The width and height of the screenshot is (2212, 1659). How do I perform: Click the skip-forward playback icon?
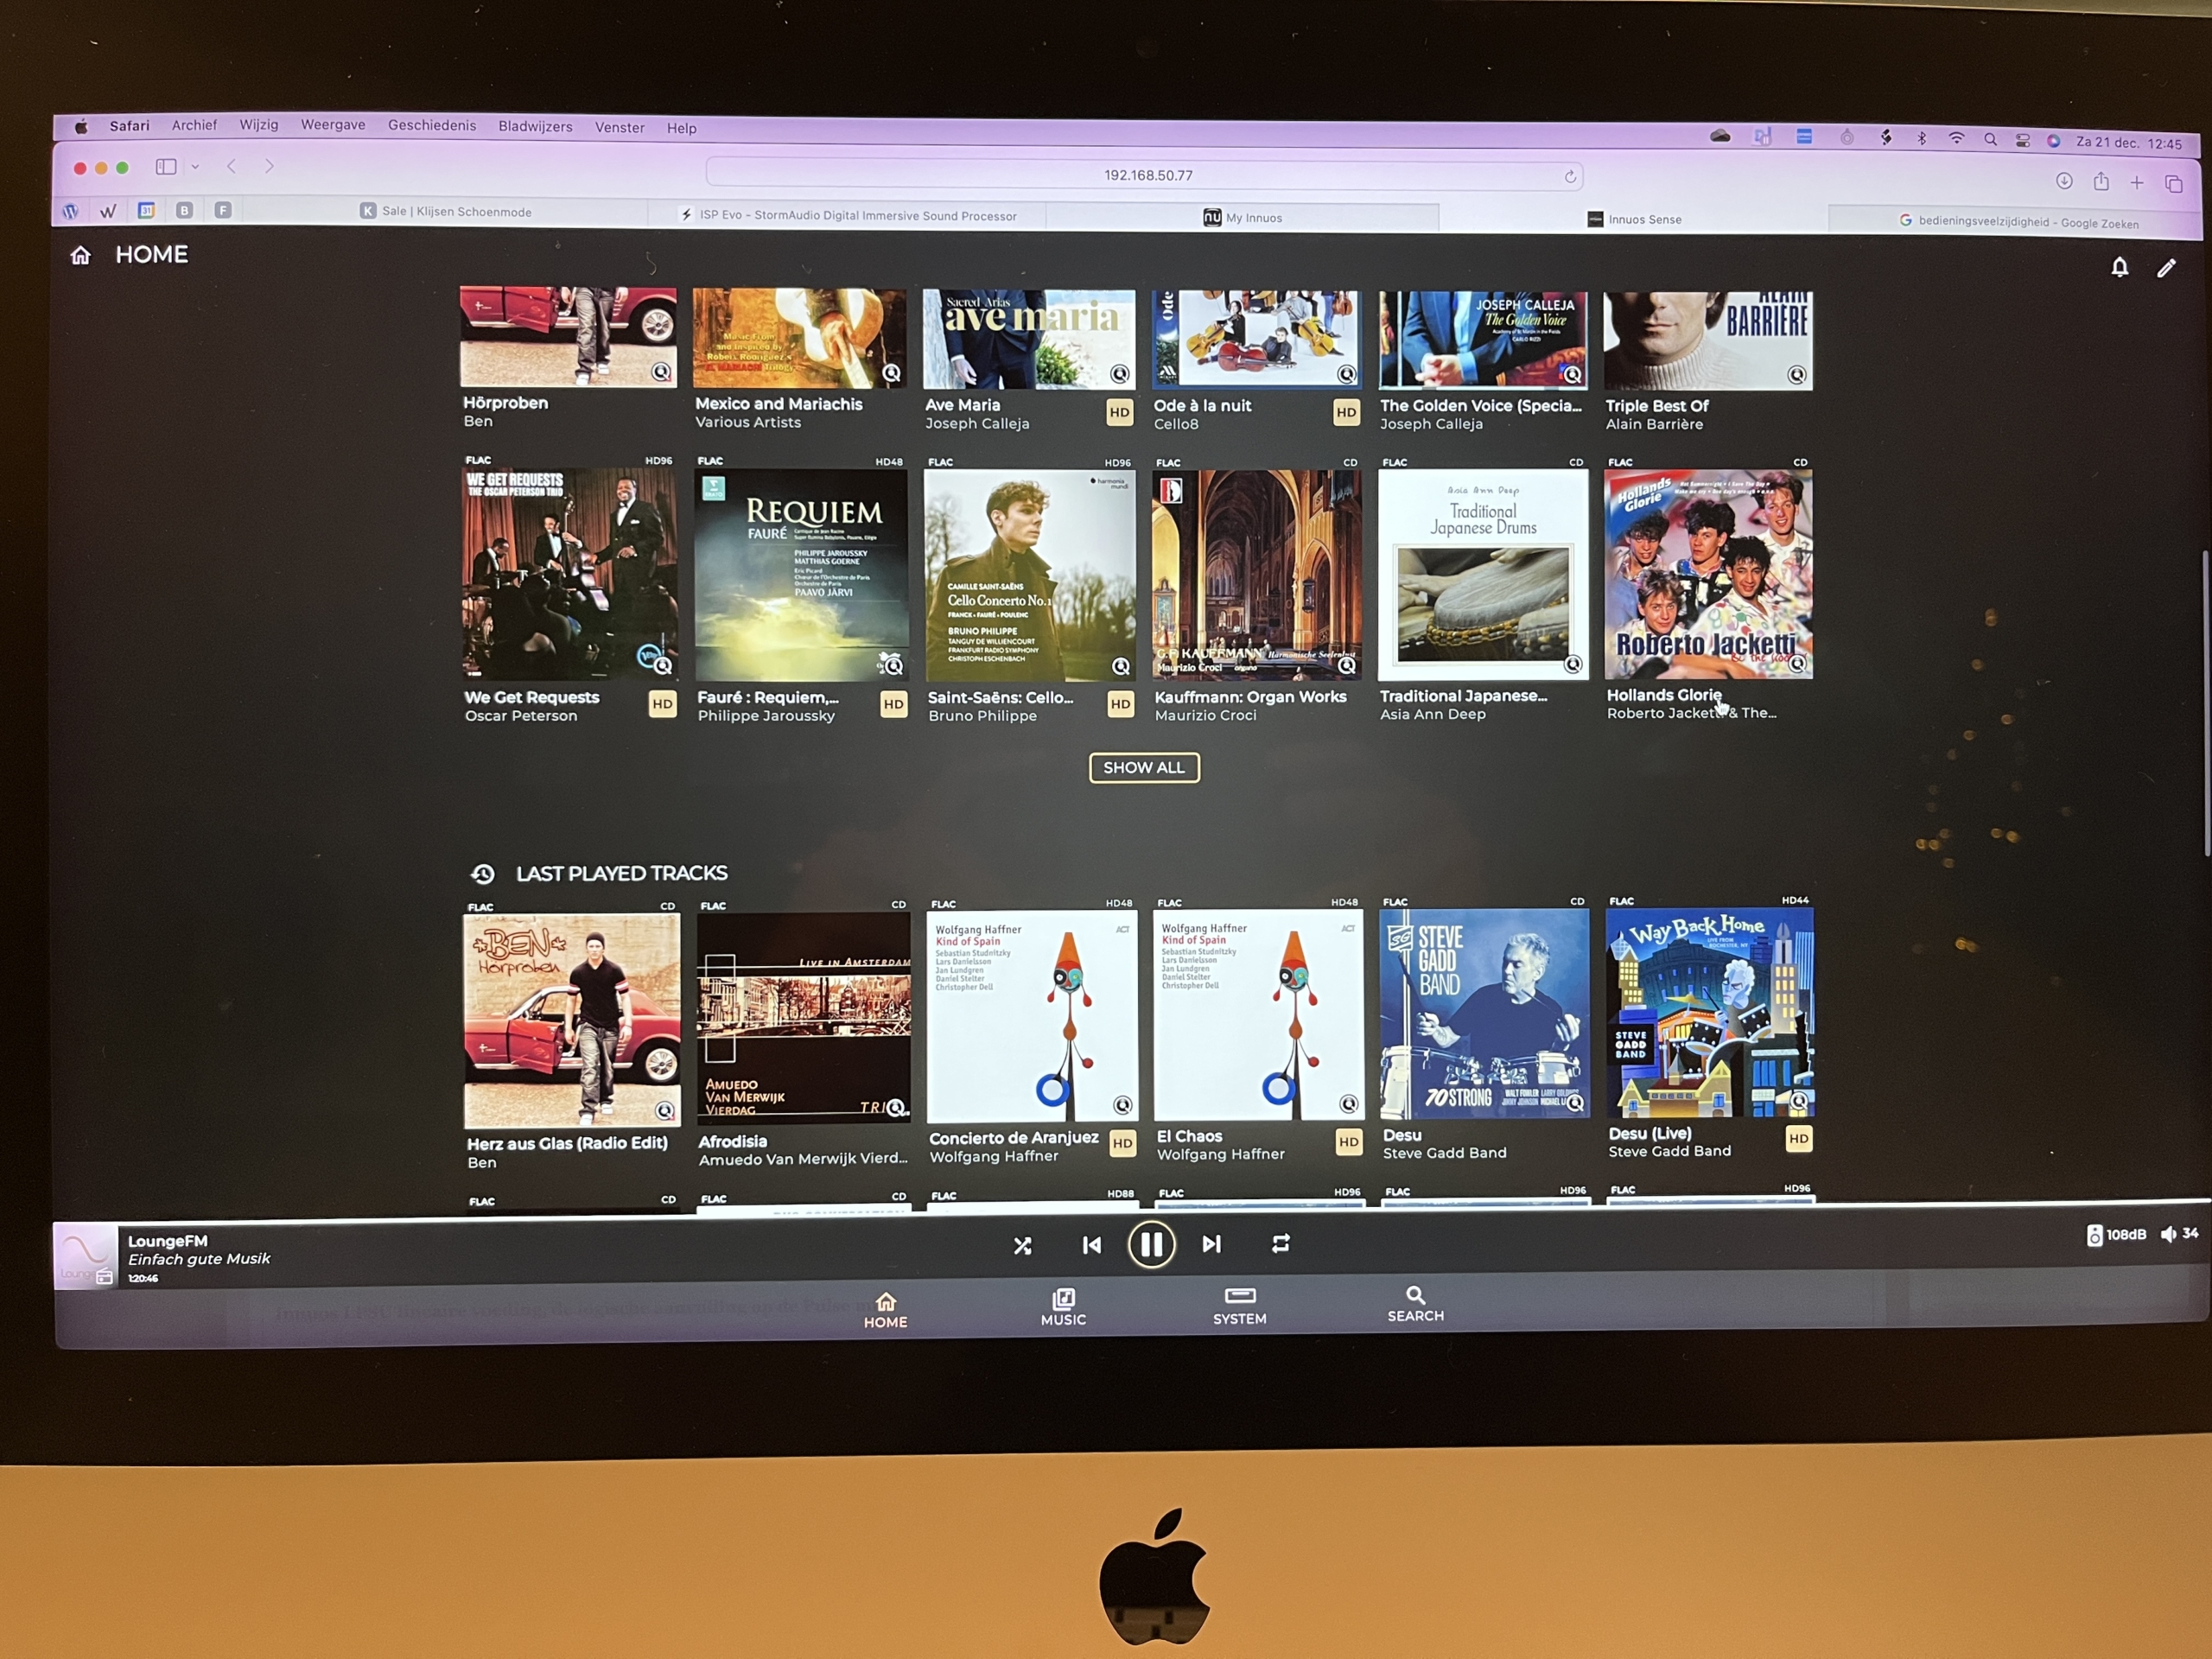pos(1214,1244)
